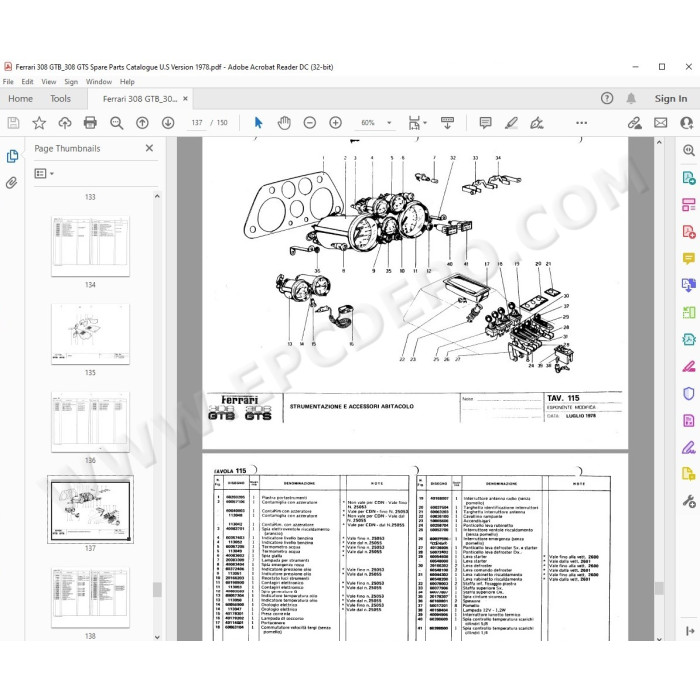Select the arrow selection tool
Viewport: 700px width, 700px height.
258,123
